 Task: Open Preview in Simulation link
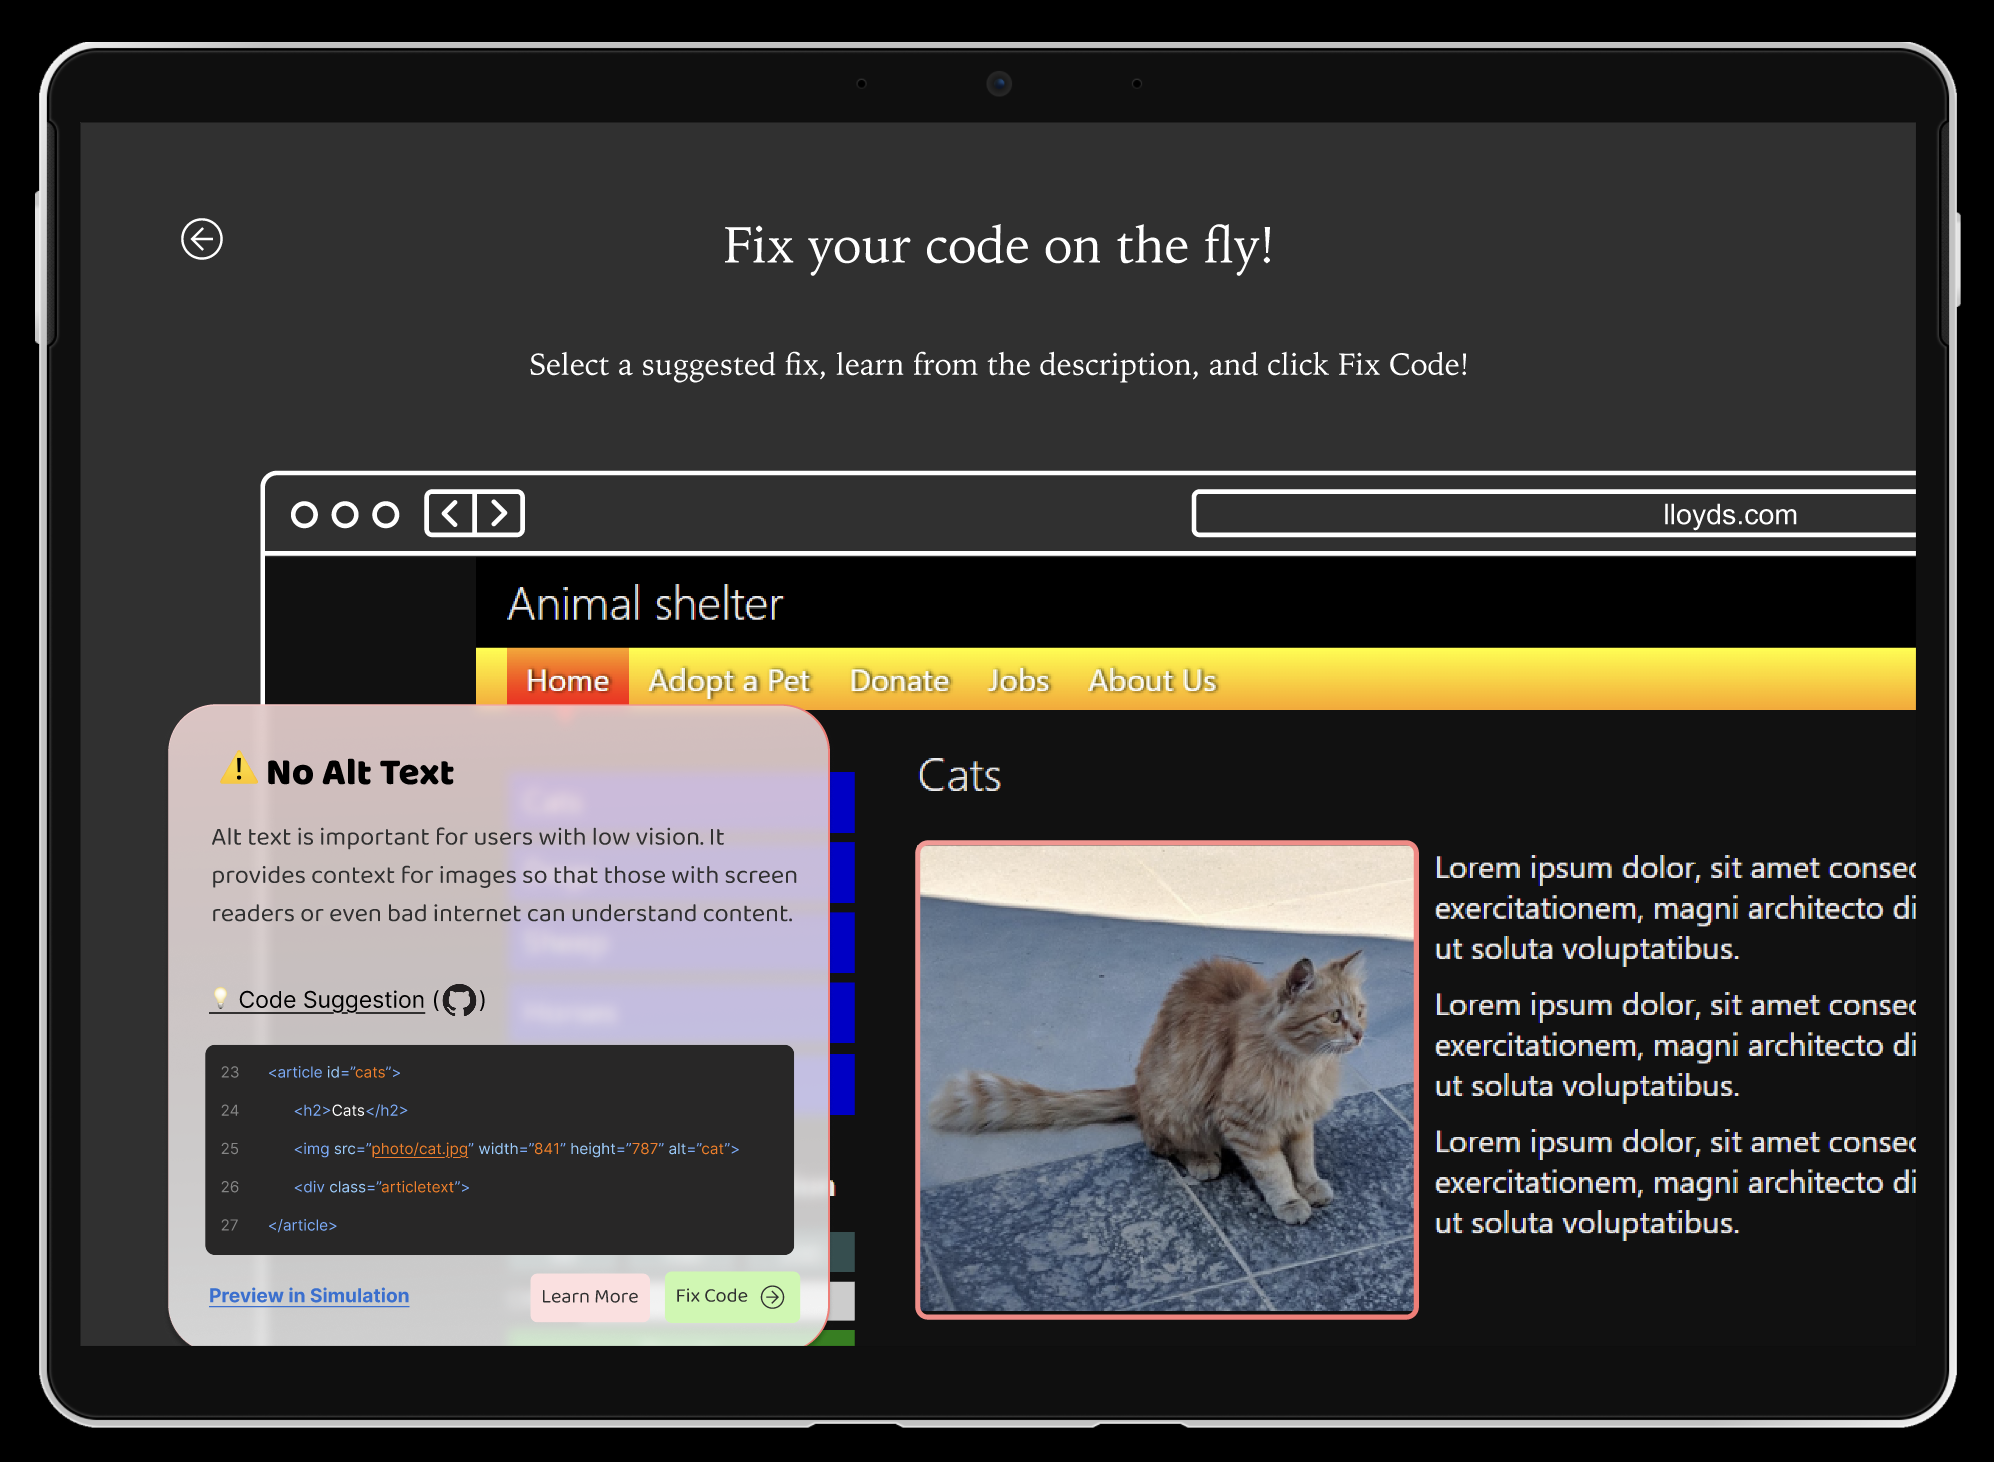[309, 1295]
